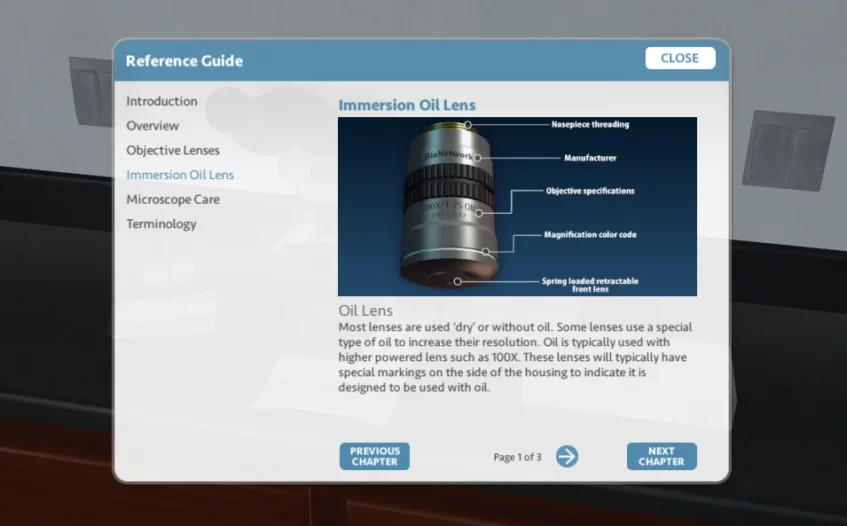This screenshot has width=847, height=526.
Task: Open the Introduction chapter
Action: point(161,101)
